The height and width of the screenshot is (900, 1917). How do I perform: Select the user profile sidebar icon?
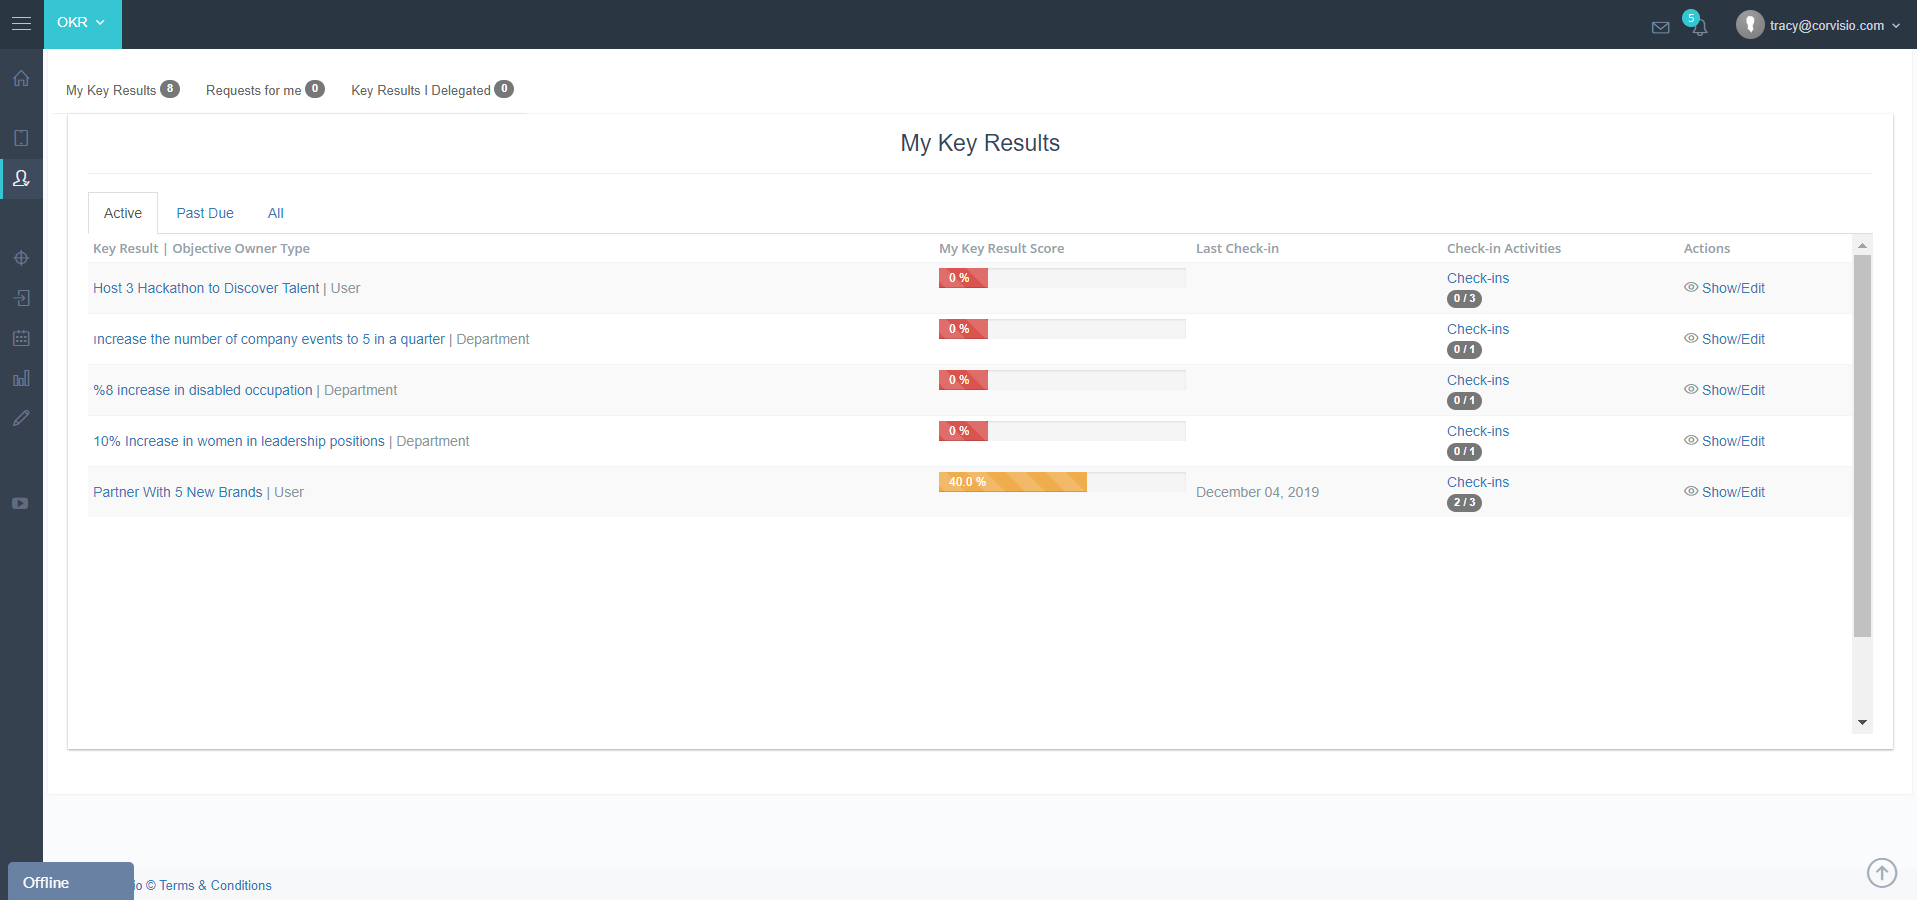tap(21, 178)
